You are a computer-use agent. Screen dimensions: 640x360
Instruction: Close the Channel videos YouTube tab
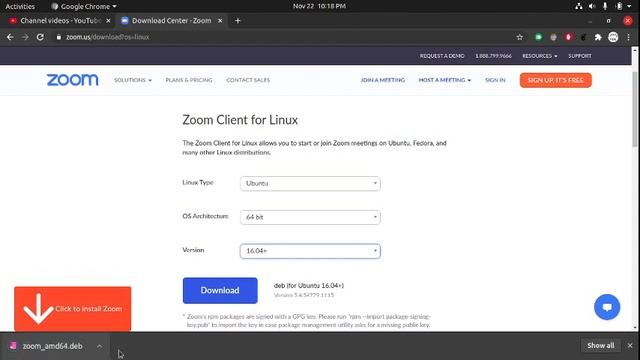(x=108, y=20)
